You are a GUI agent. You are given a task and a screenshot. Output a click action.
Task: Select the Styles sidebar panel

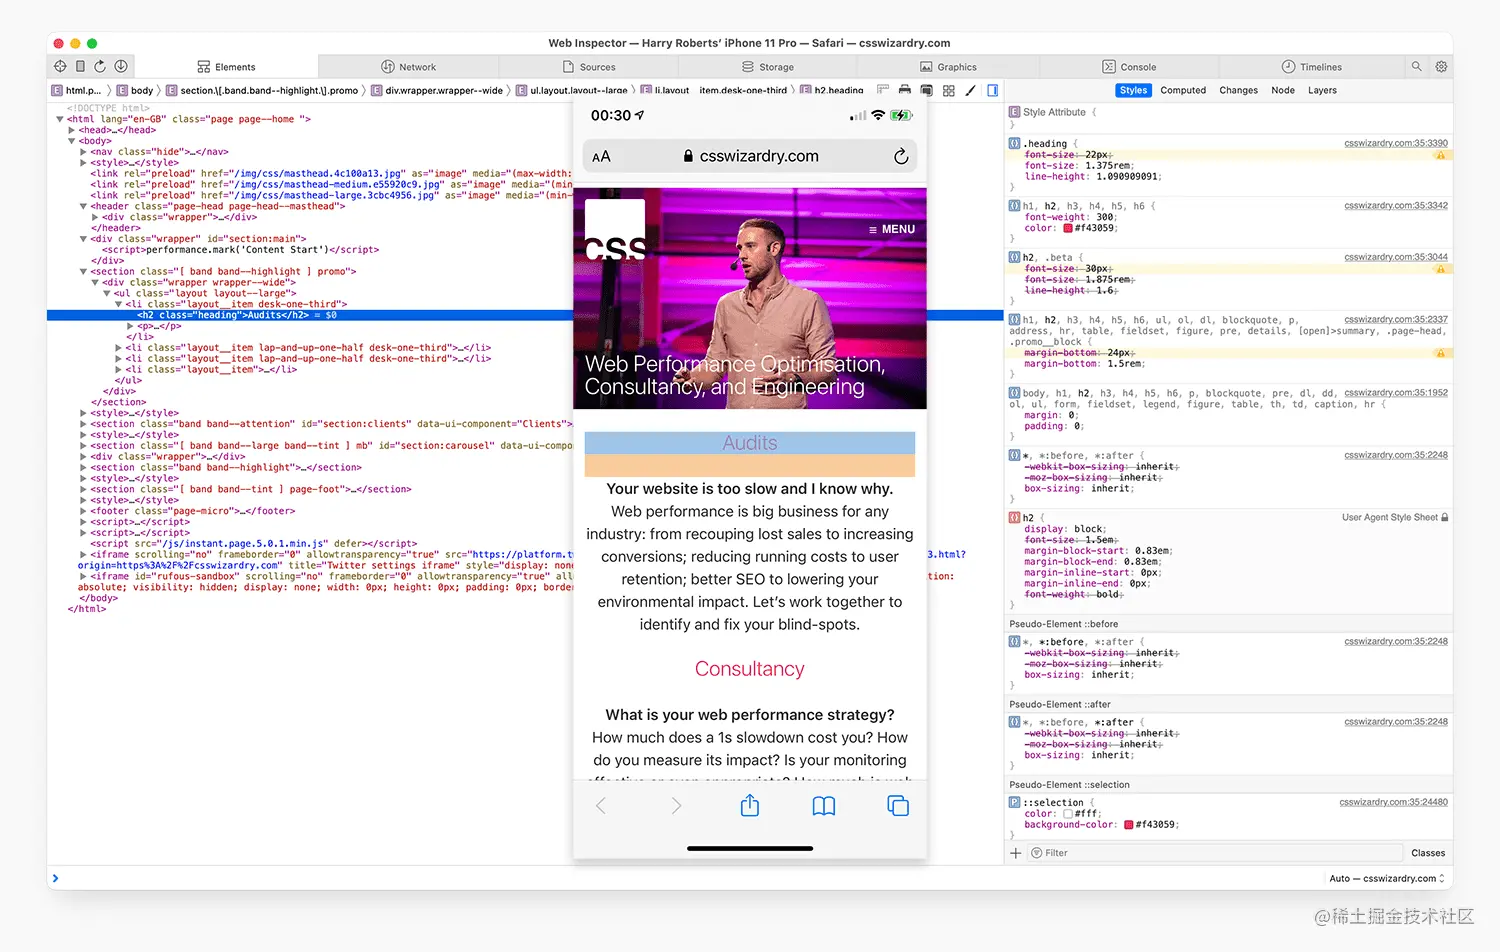coord(1133,90)
